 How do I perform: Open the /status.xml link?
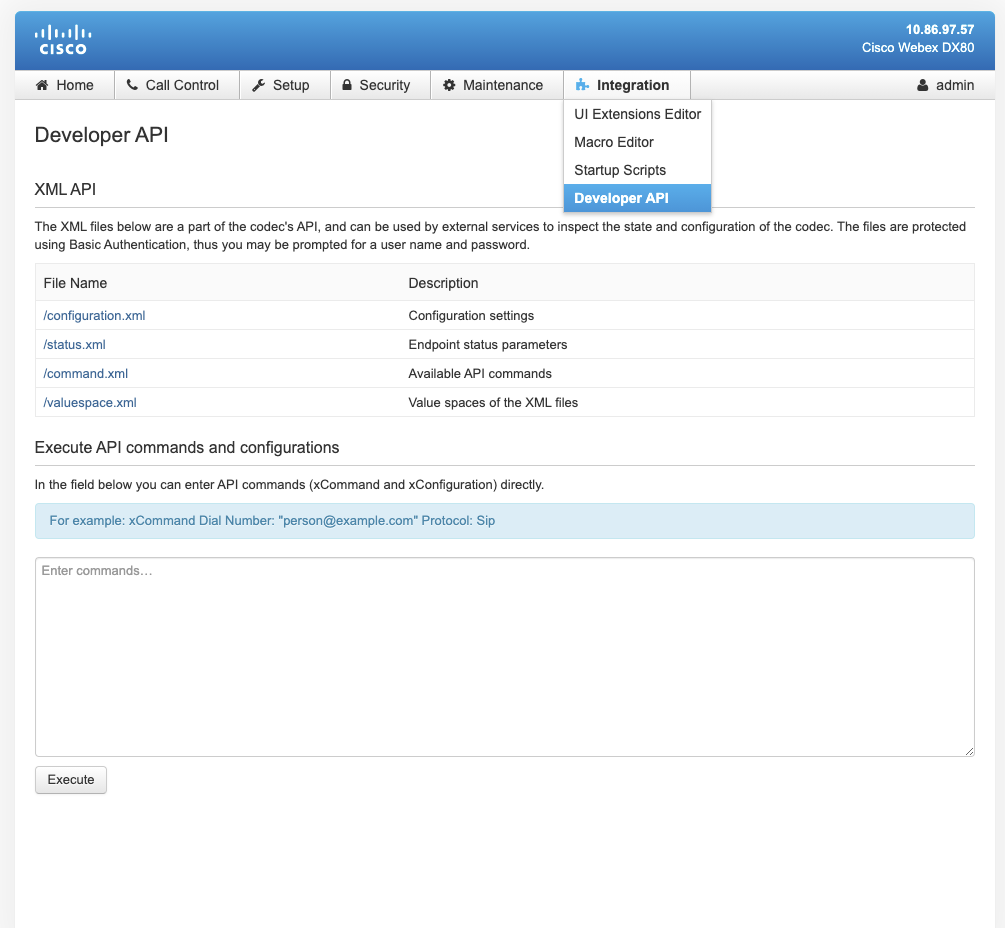[x=74, y=345]
